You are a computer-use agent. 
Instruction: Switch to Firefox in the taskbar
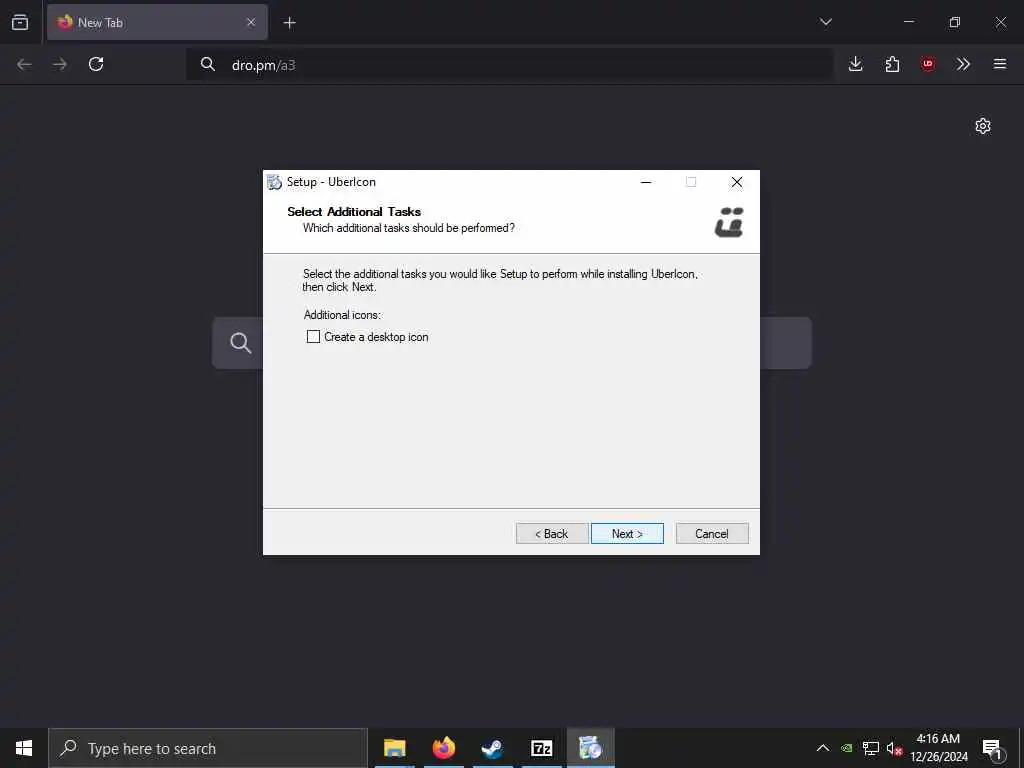443,748
